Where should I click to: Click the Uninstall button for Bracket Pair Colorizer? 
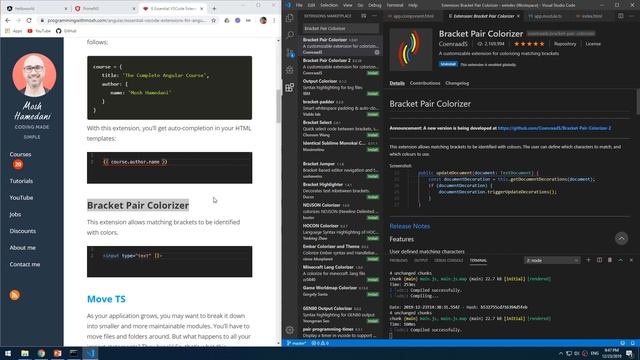point(448,64)
